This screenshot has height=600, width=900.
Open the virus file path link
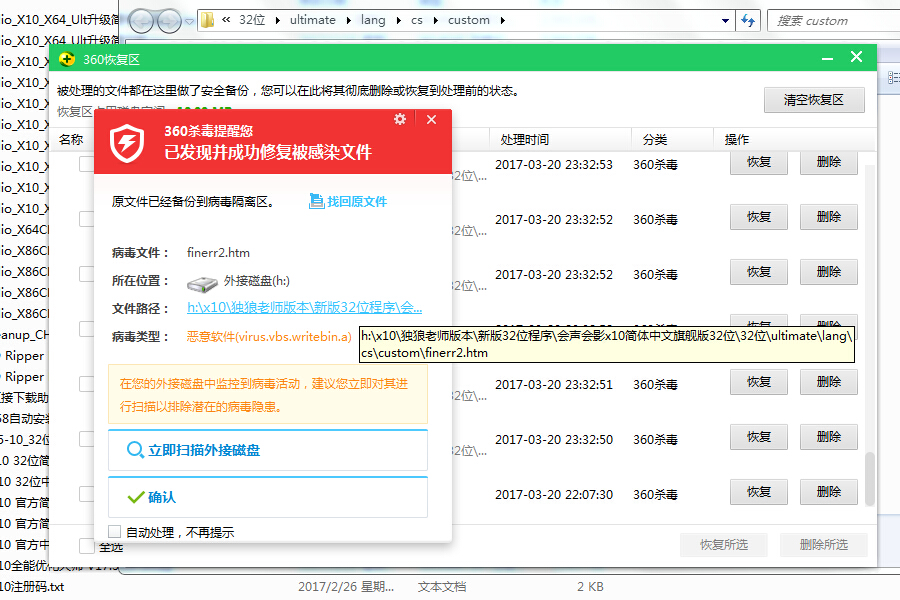point(304,308)
